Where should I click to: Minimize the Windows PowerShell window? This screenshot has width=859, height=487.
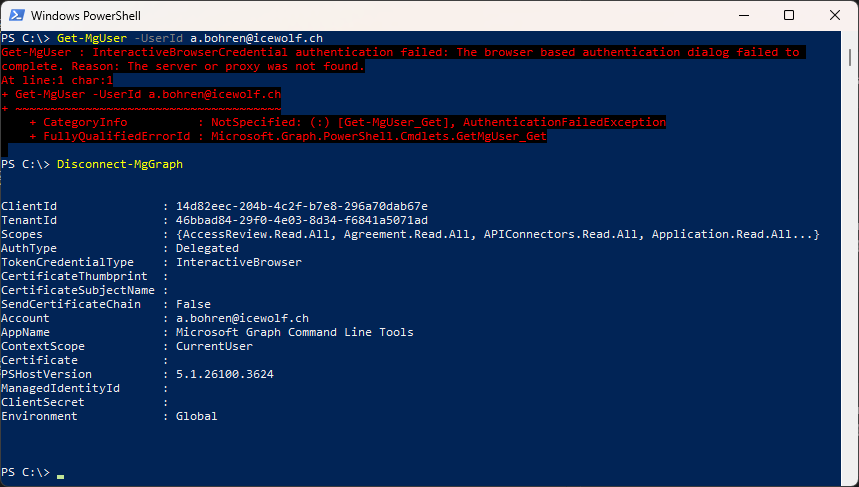[x=743, y=15]
